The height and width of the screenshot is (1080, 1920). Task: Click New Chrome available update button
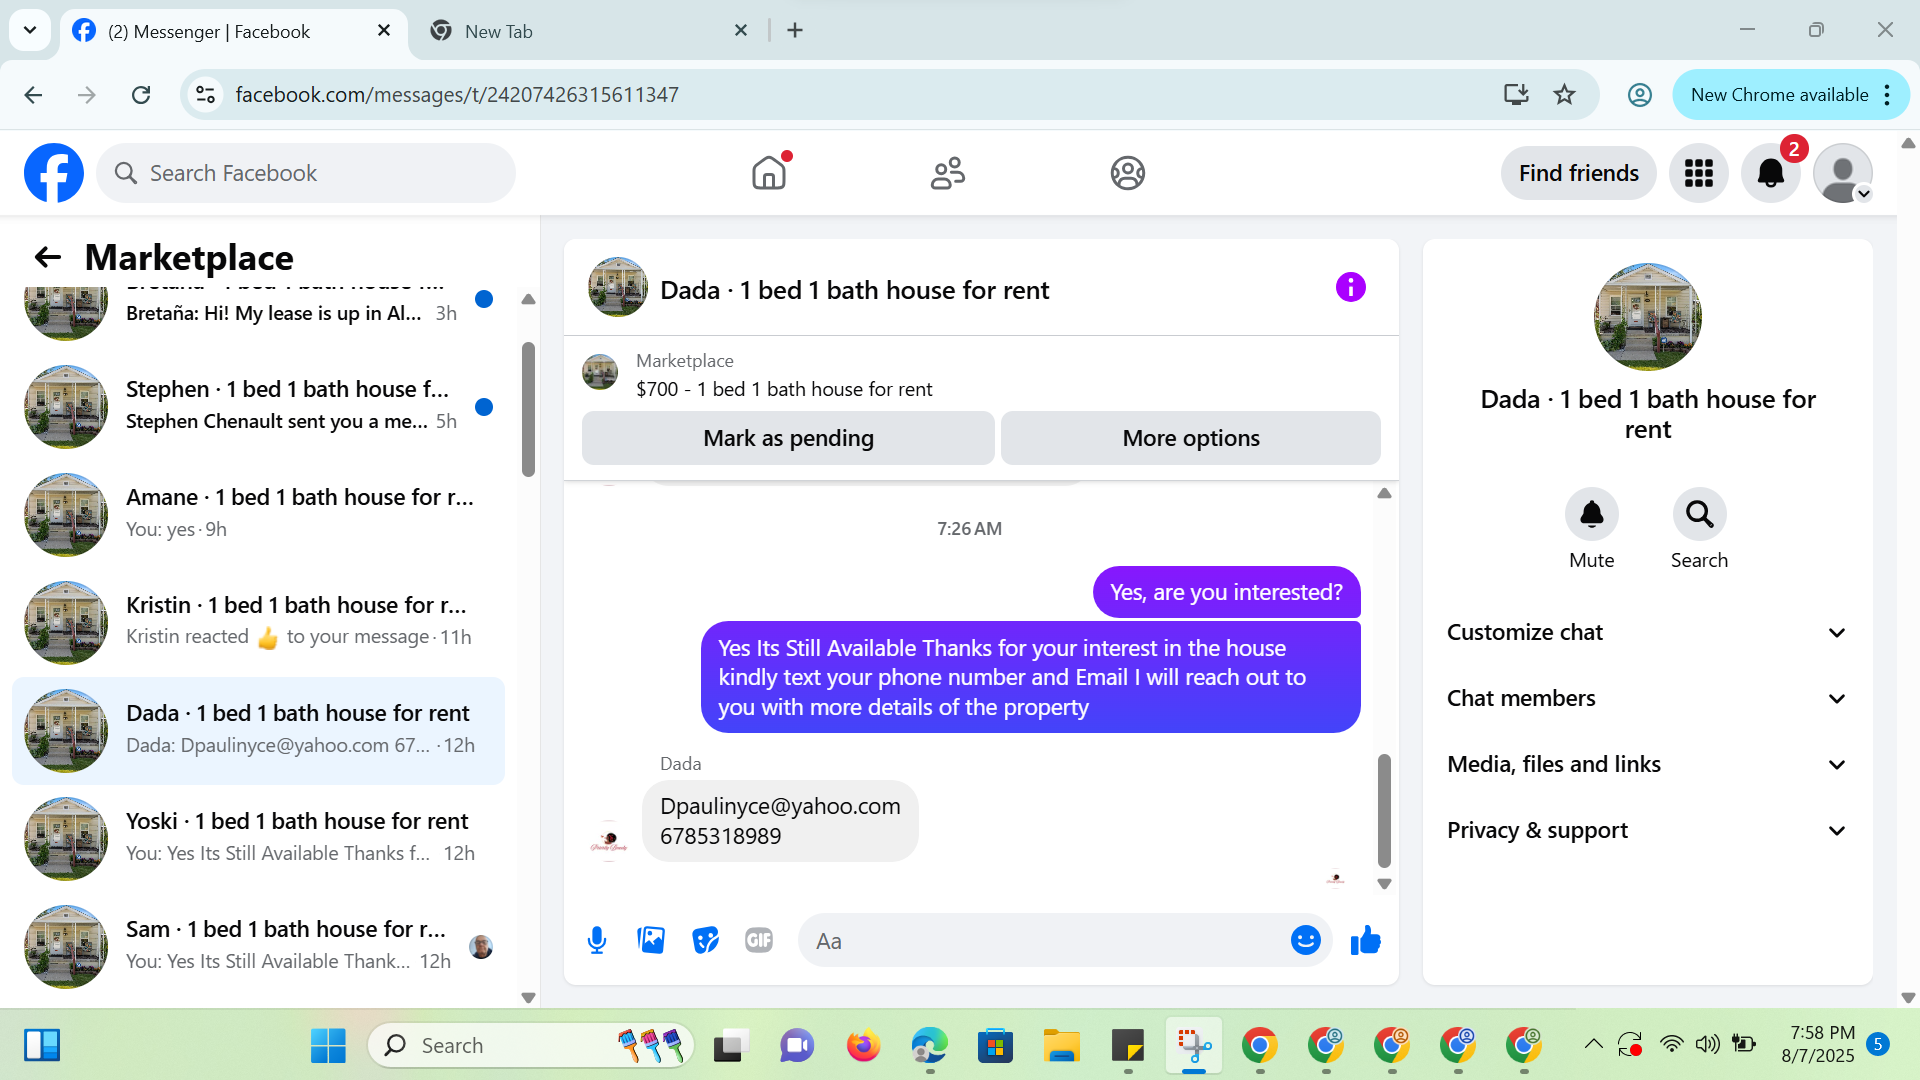pos(1779,95)
